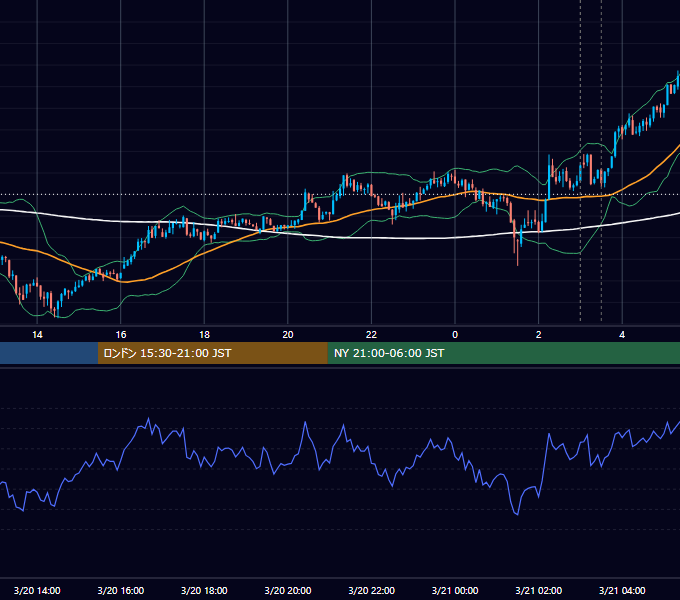The height and width of the screenshot is (600, 680).
Task: Click the 18 hour label on price chart axis
Action: [204, 335]
